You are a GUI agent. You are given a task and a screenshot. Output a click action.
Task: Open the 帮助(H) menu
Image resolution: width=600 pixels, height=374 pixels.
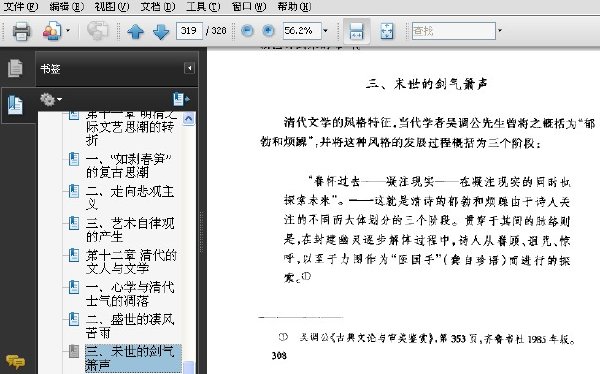295,7
